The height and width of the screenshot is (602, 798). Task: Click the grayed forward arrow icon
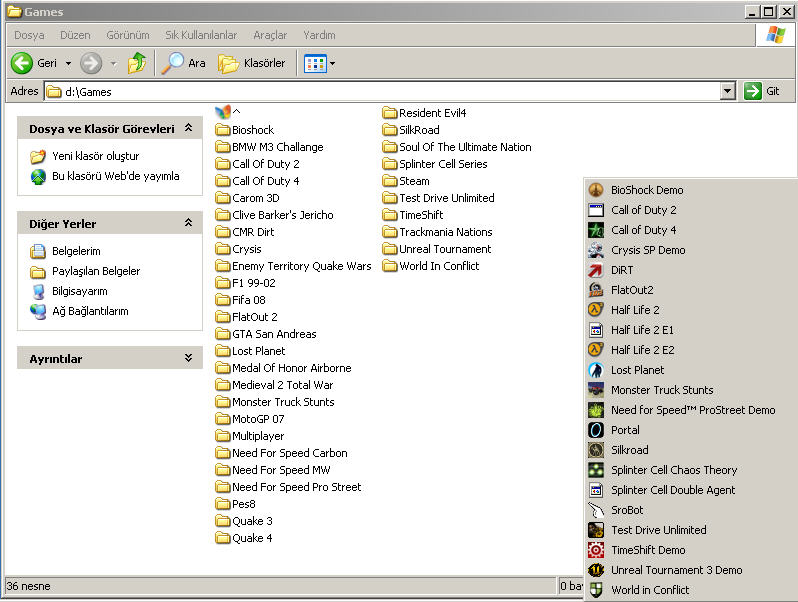[x=92, y=63]
